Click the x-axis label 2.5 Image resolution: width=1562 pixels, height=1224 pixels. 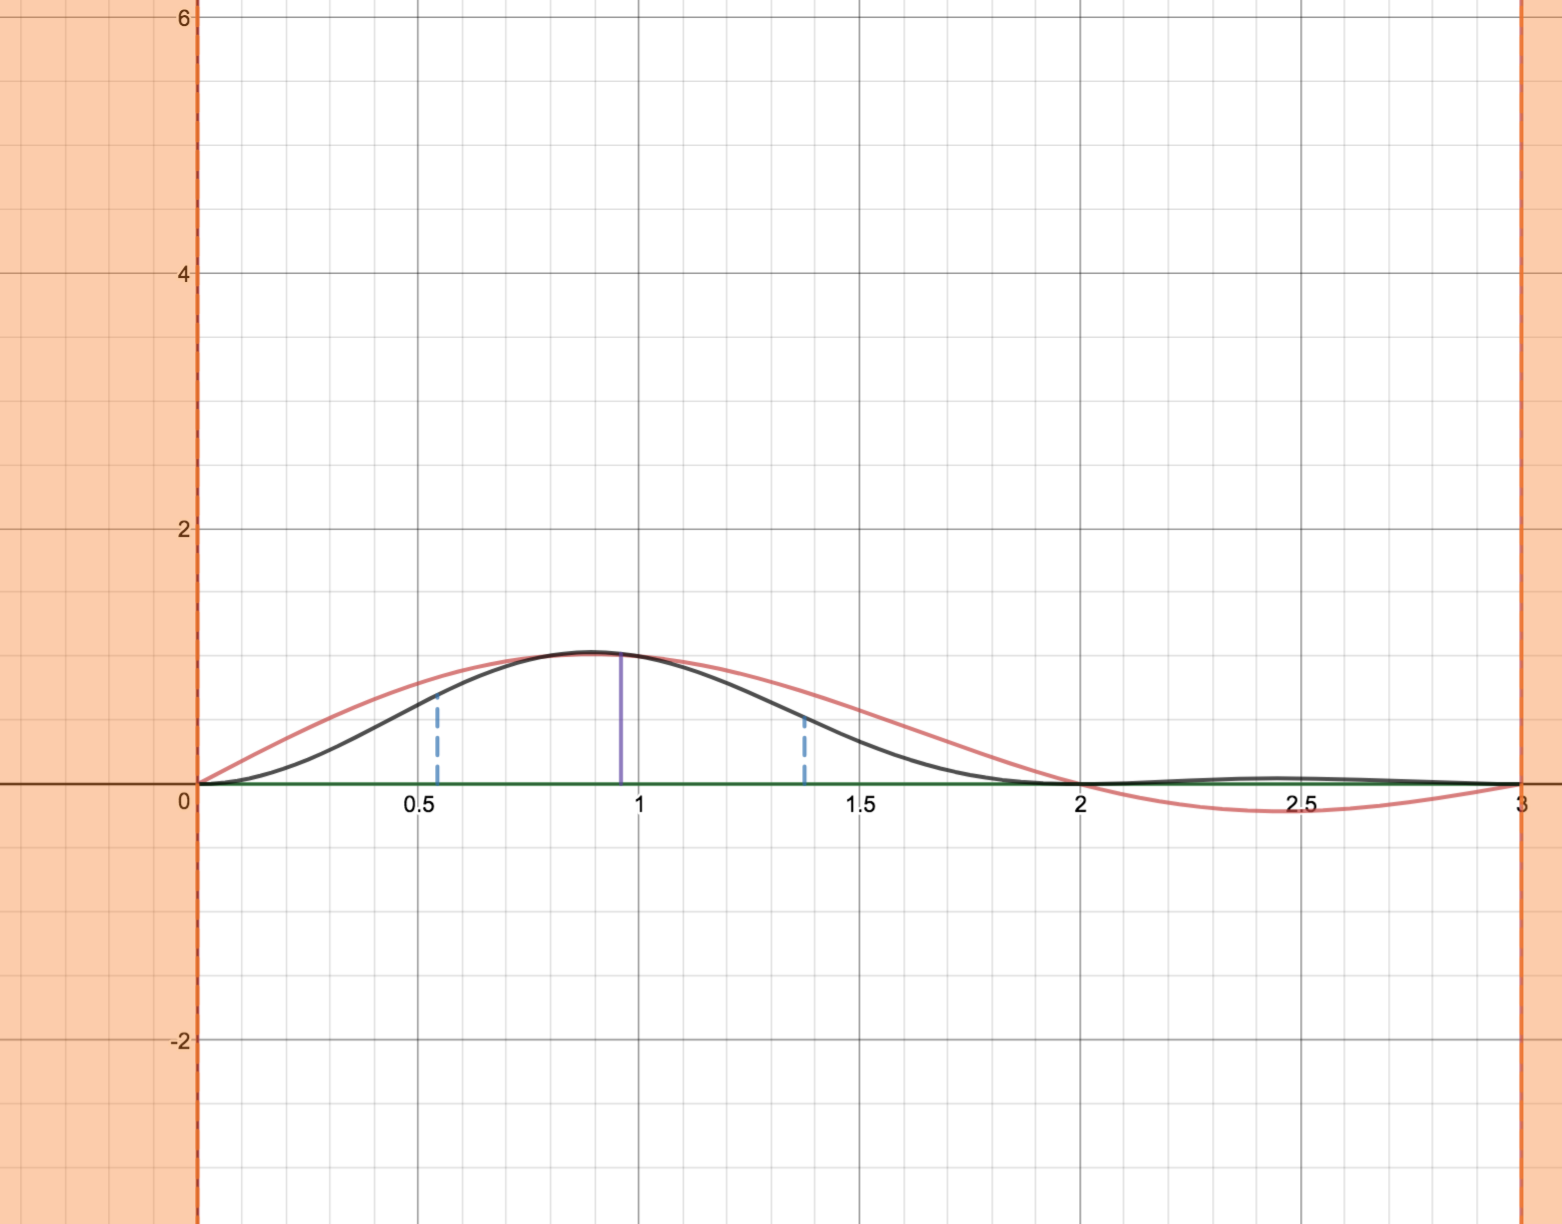(1301, 805)
